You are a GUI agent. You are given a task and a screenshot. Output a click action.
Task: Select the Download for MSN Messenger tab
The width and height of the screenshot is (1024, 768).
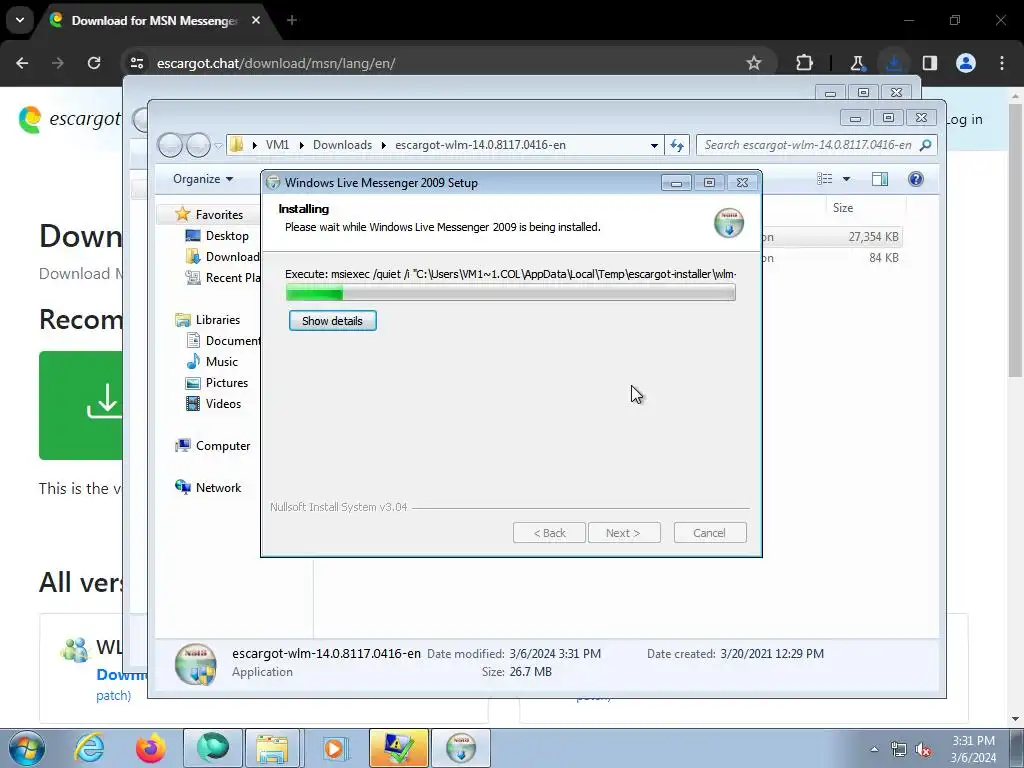(x=155, y=20)
